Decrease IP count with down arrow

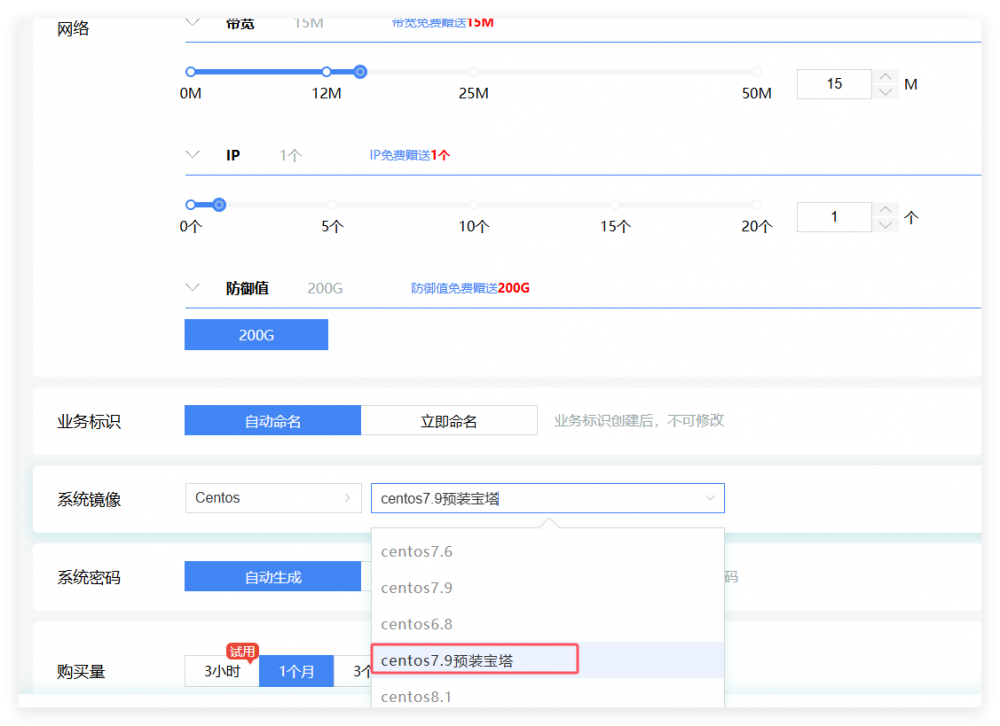coord(885,225)
